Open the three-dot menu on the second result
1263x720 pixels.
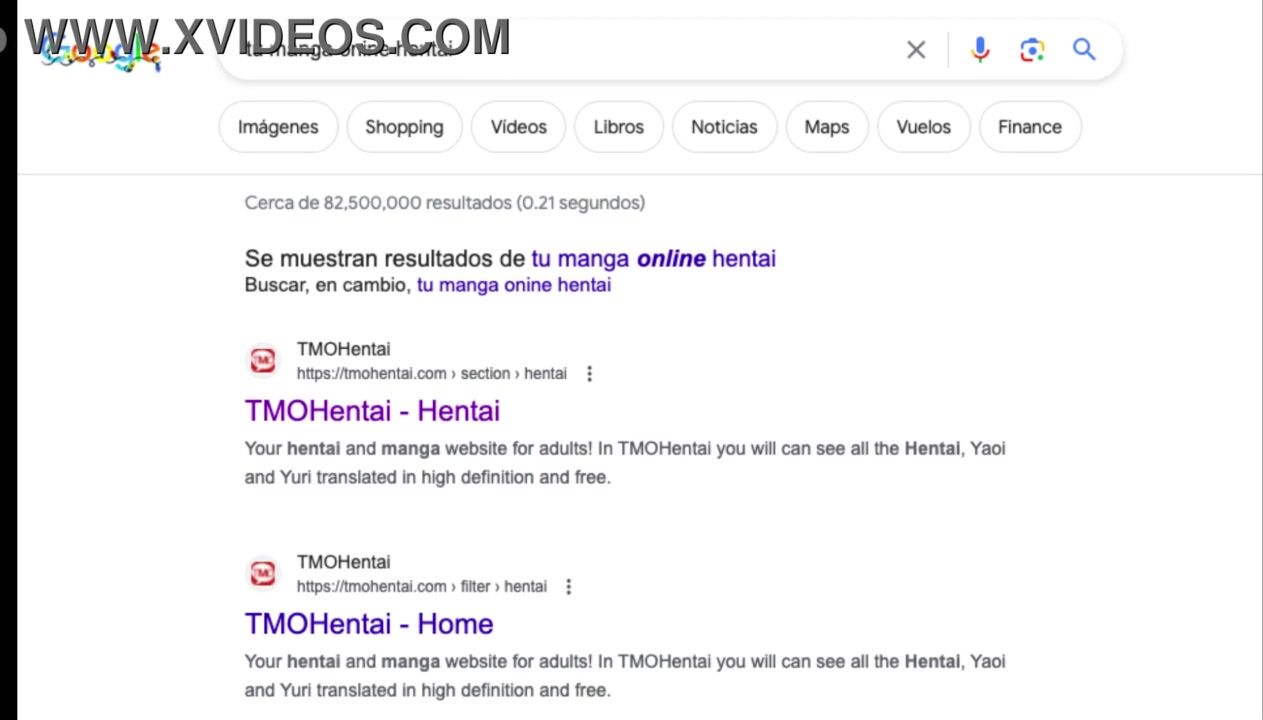[x=568, y=587]
